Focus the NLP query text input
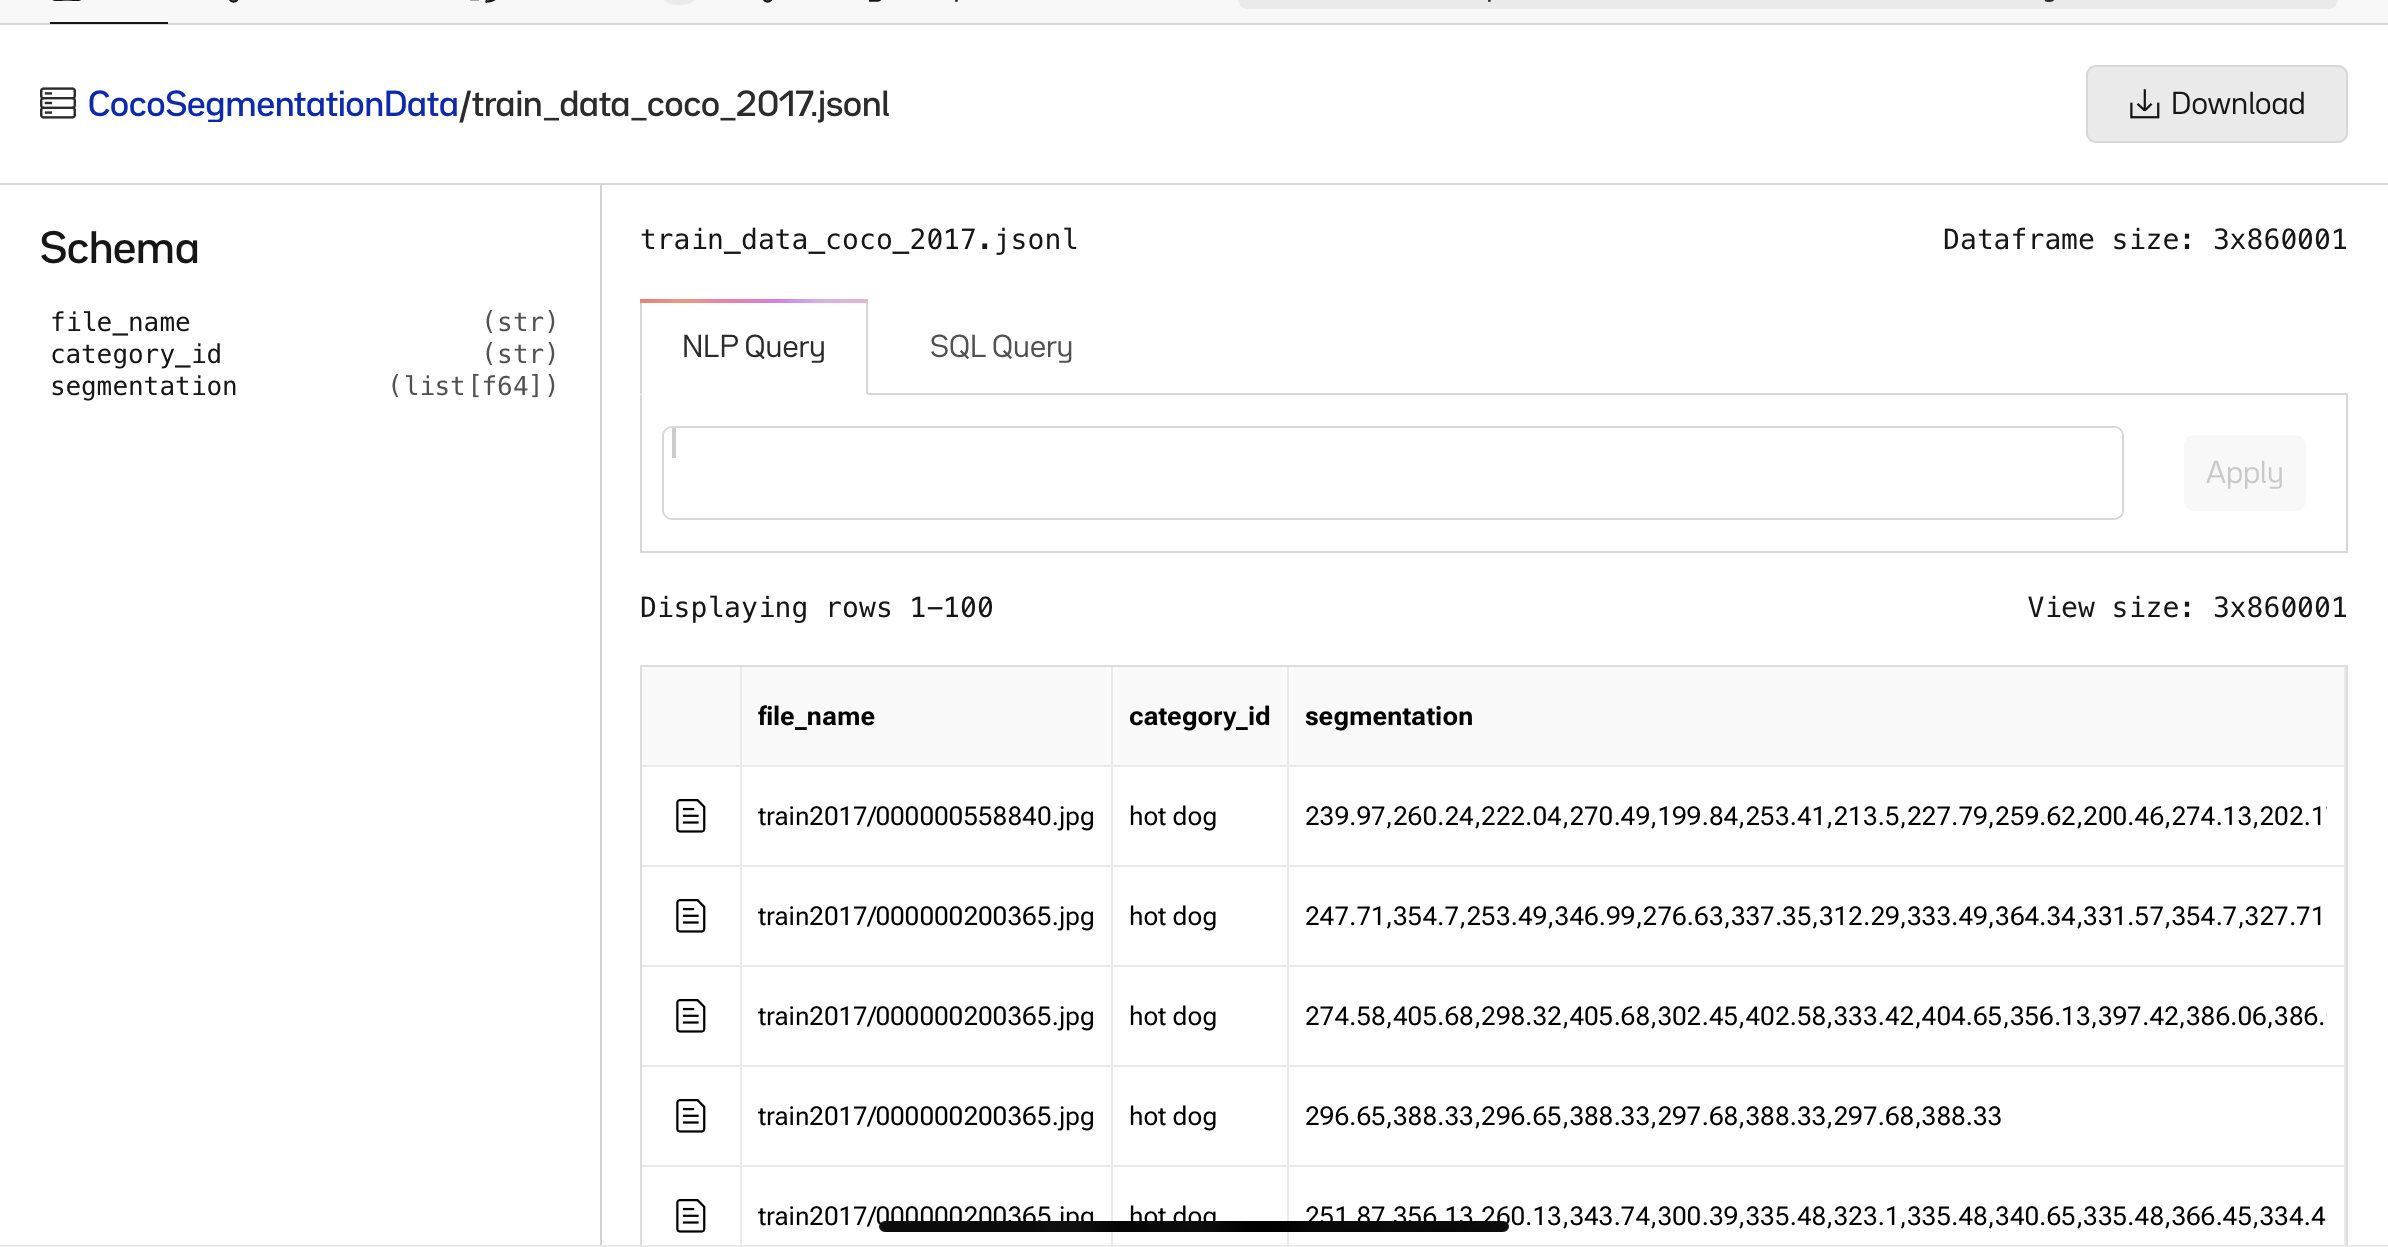The height and width of the screenshot is (1247, 2388). click(x=1392, y=473)
